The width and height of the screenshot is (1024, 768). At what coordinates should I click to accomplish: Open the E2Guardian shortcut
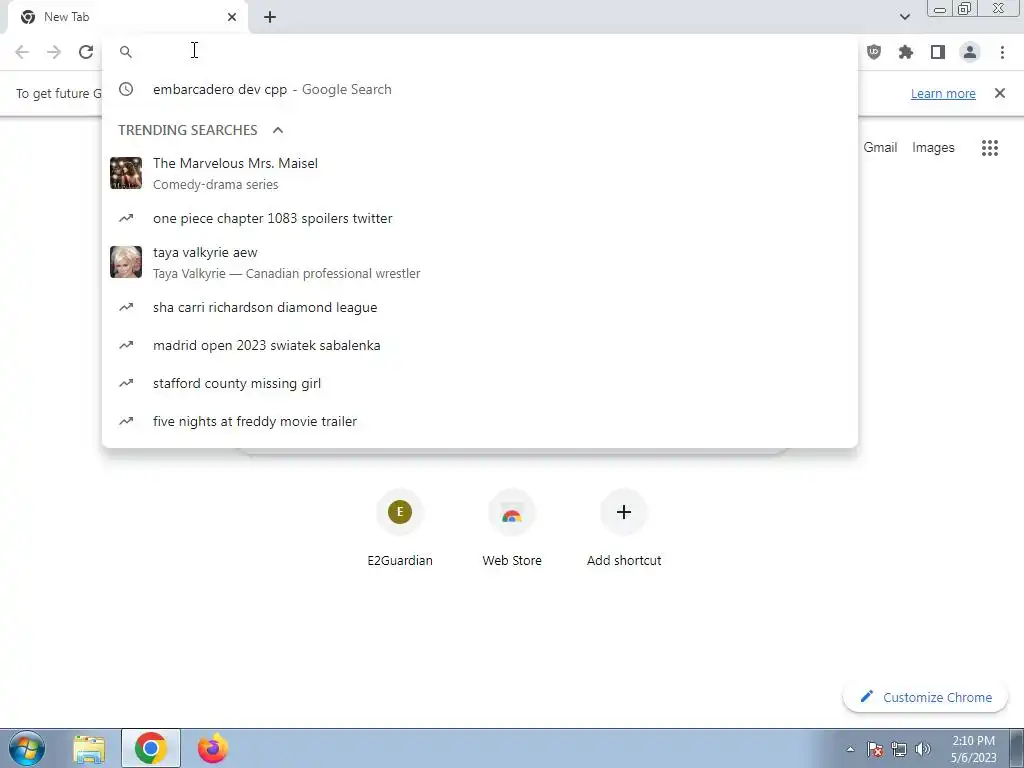(400, 528)
